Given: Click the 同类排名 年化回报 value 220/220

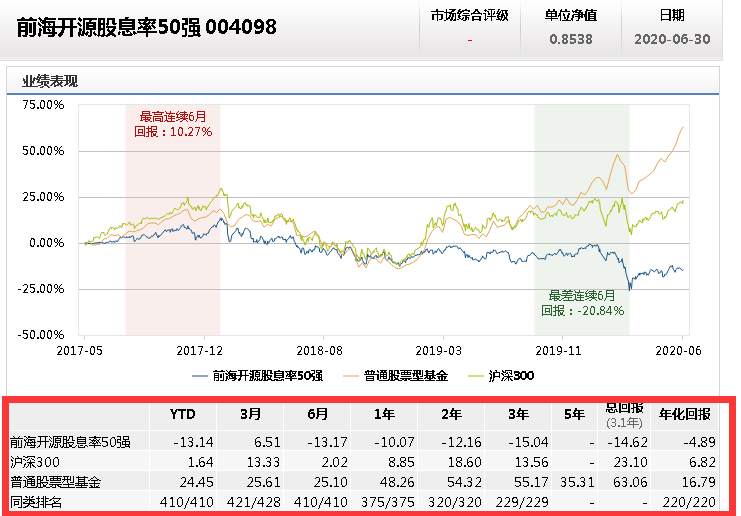Looking at the screenshot, I should (x=689, y=502).
